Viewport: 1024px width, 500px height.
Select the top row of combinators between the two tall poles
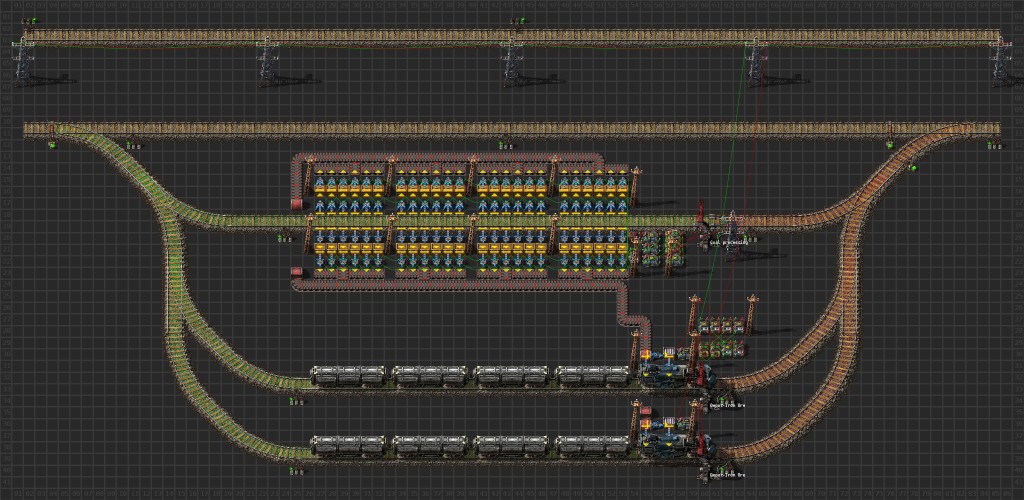point(720,324)
